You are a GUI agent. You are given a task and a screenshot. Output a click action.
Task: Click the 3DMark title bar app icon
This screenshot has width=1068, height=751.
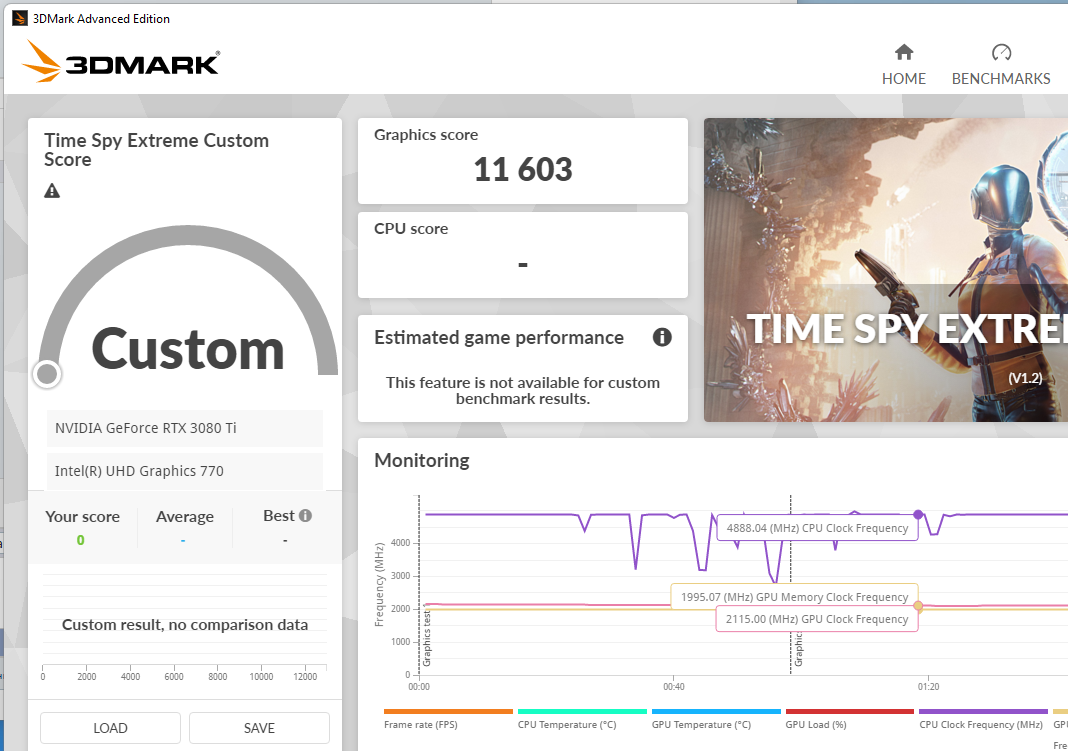tap(20, 18)
